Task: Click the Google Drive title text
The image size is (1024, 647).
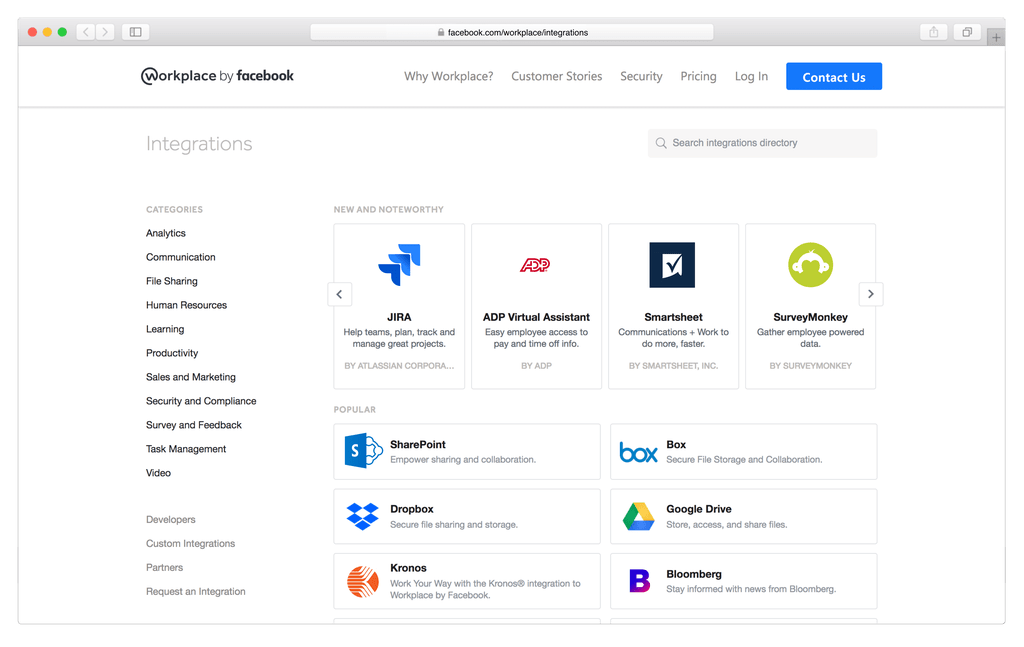Action: (699, 509)
